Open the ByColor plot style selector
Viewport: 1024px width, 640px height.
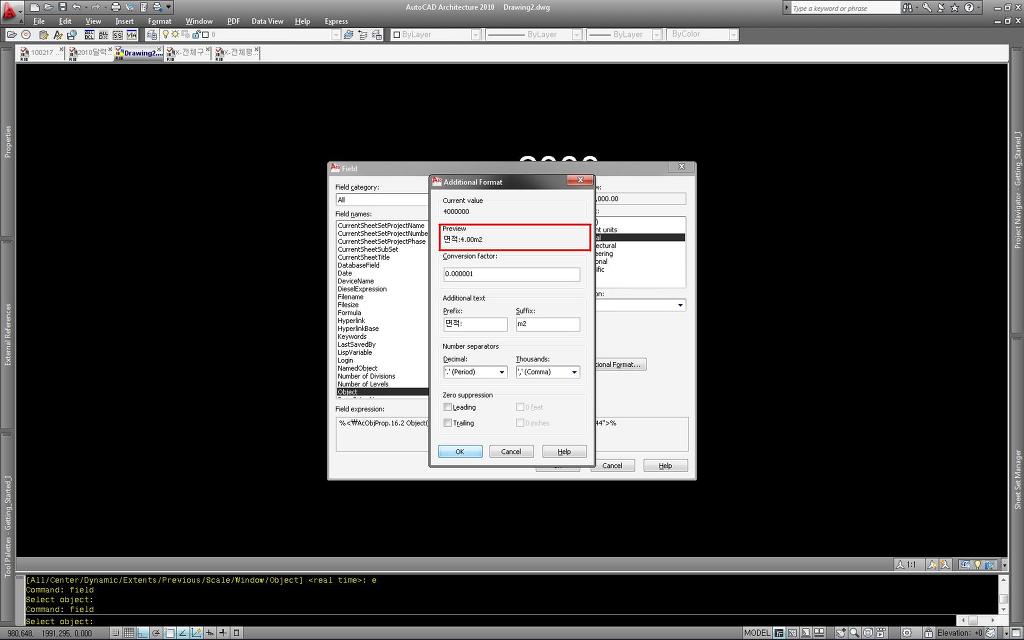(x=701, y=34)
